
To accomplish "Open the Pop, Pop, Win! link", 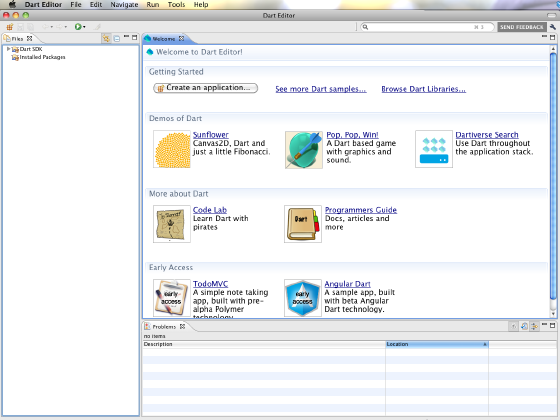I will (352, 135).
